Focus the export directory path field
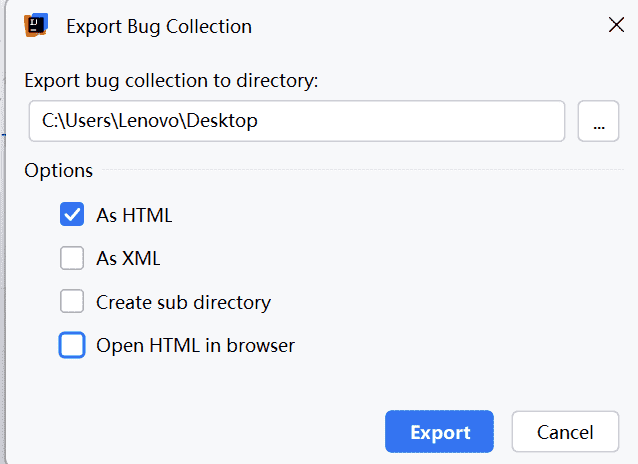The image size is (638, 464). tap(400, 122)
